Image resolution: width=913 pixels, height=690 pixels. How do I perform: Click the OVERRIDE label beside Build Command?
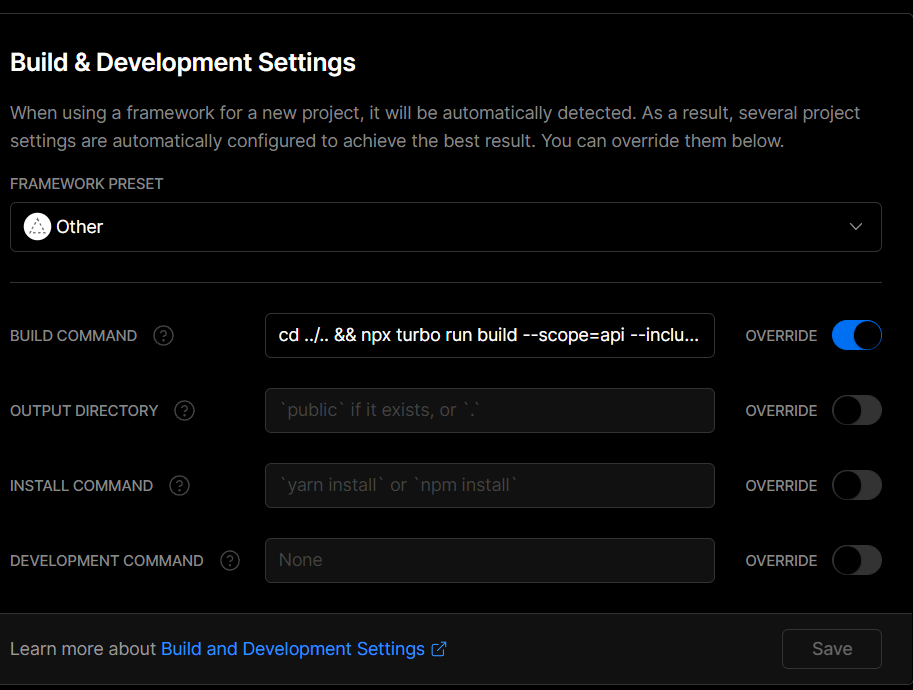pyautogui.click(x=781, y=336)
